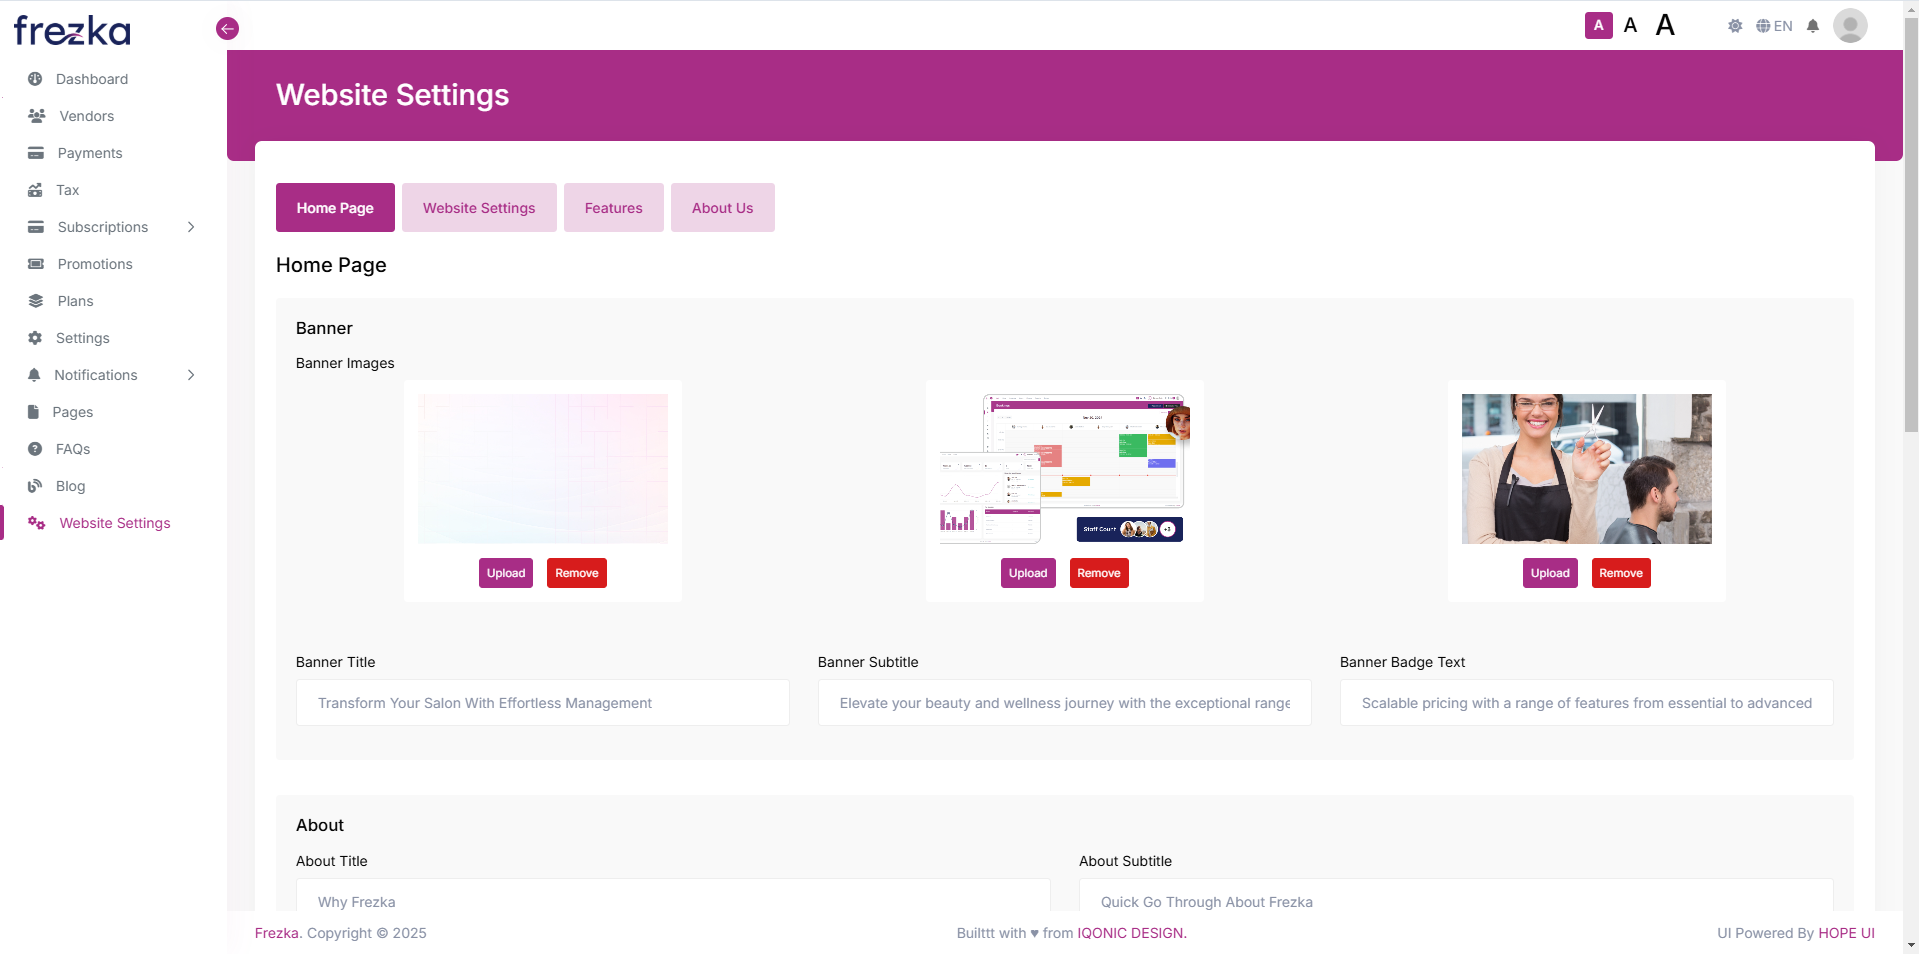Image resolution: width=1919 pixels, height=954 pixels.
Task: Open the Payments section
Action: 90,153
